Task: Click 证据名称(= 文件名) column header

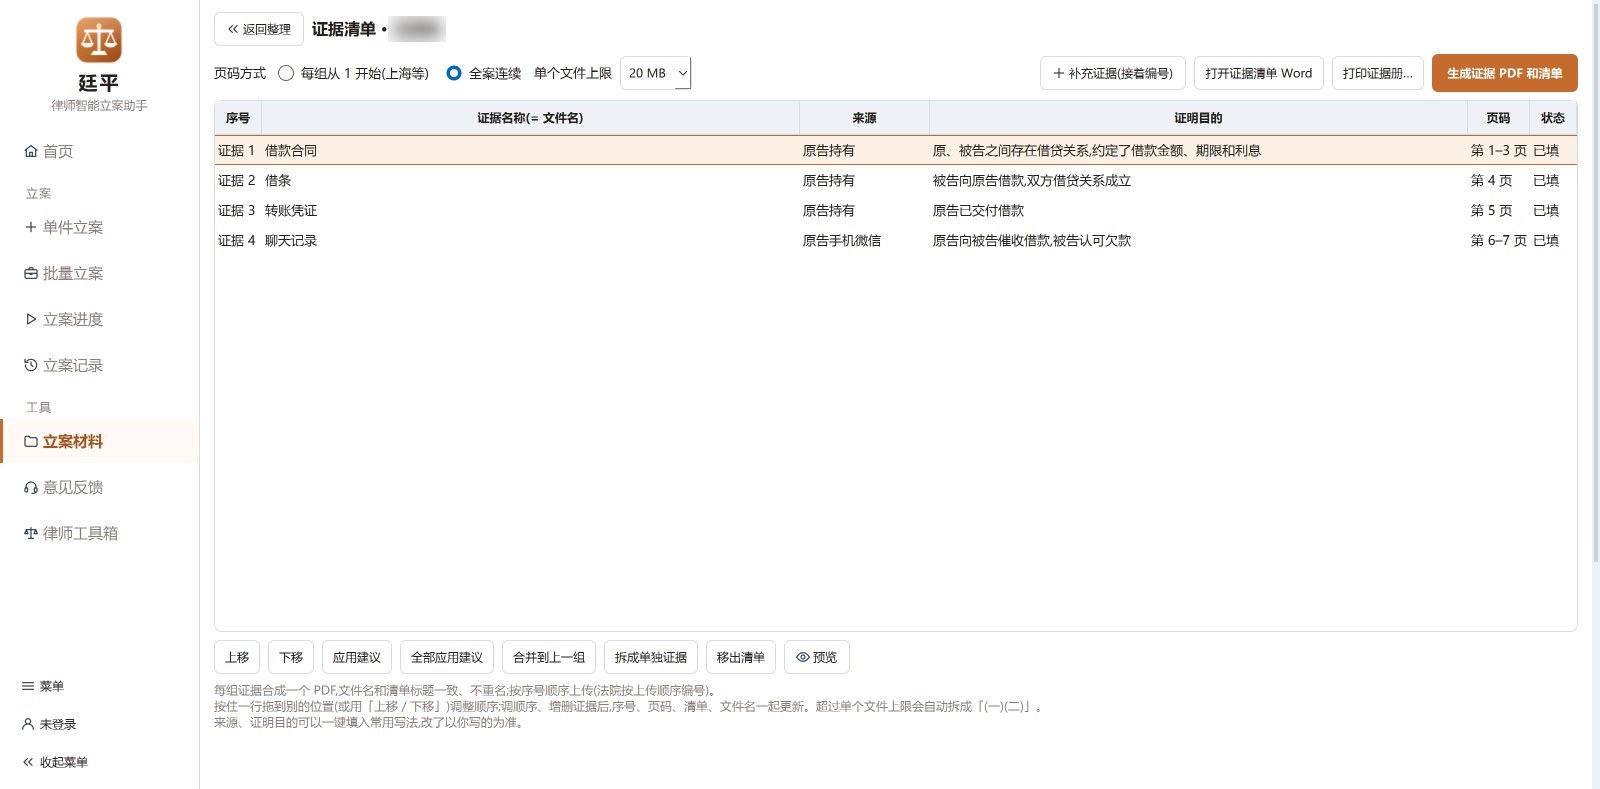Action: [x=530, y=118]
